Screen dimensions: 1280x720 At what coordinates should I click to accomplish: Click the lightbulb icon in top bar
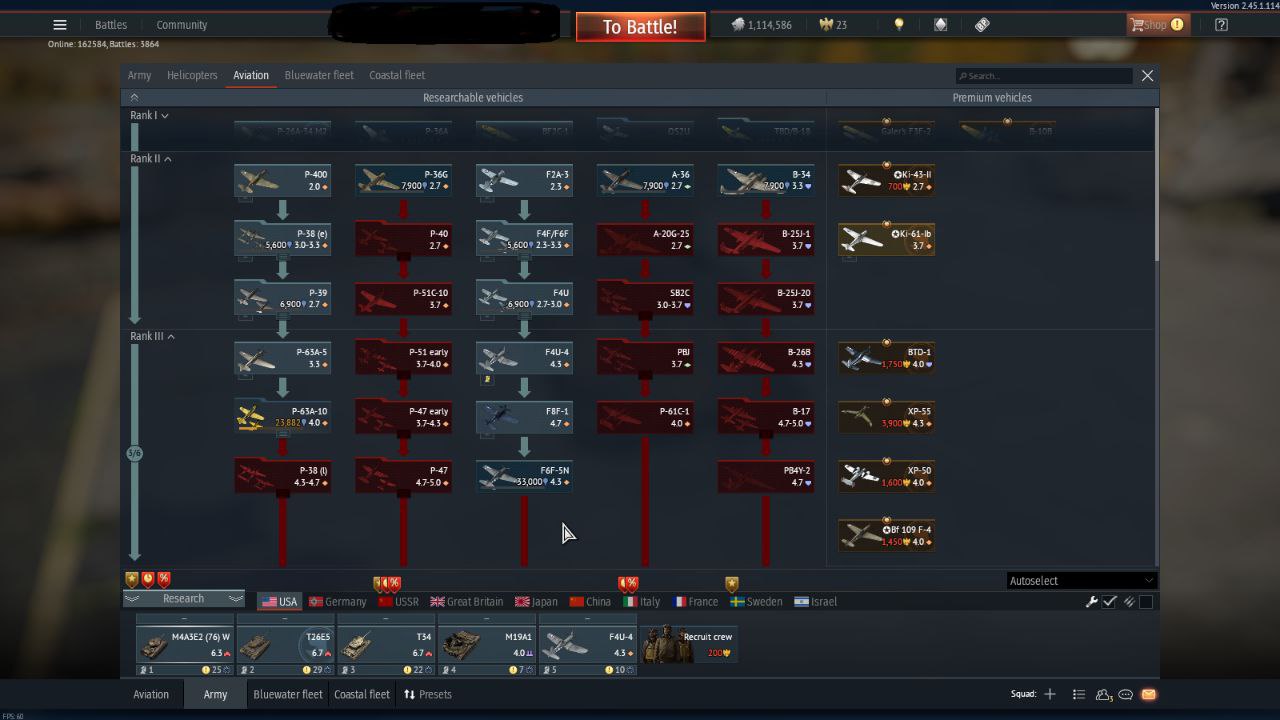898,25
